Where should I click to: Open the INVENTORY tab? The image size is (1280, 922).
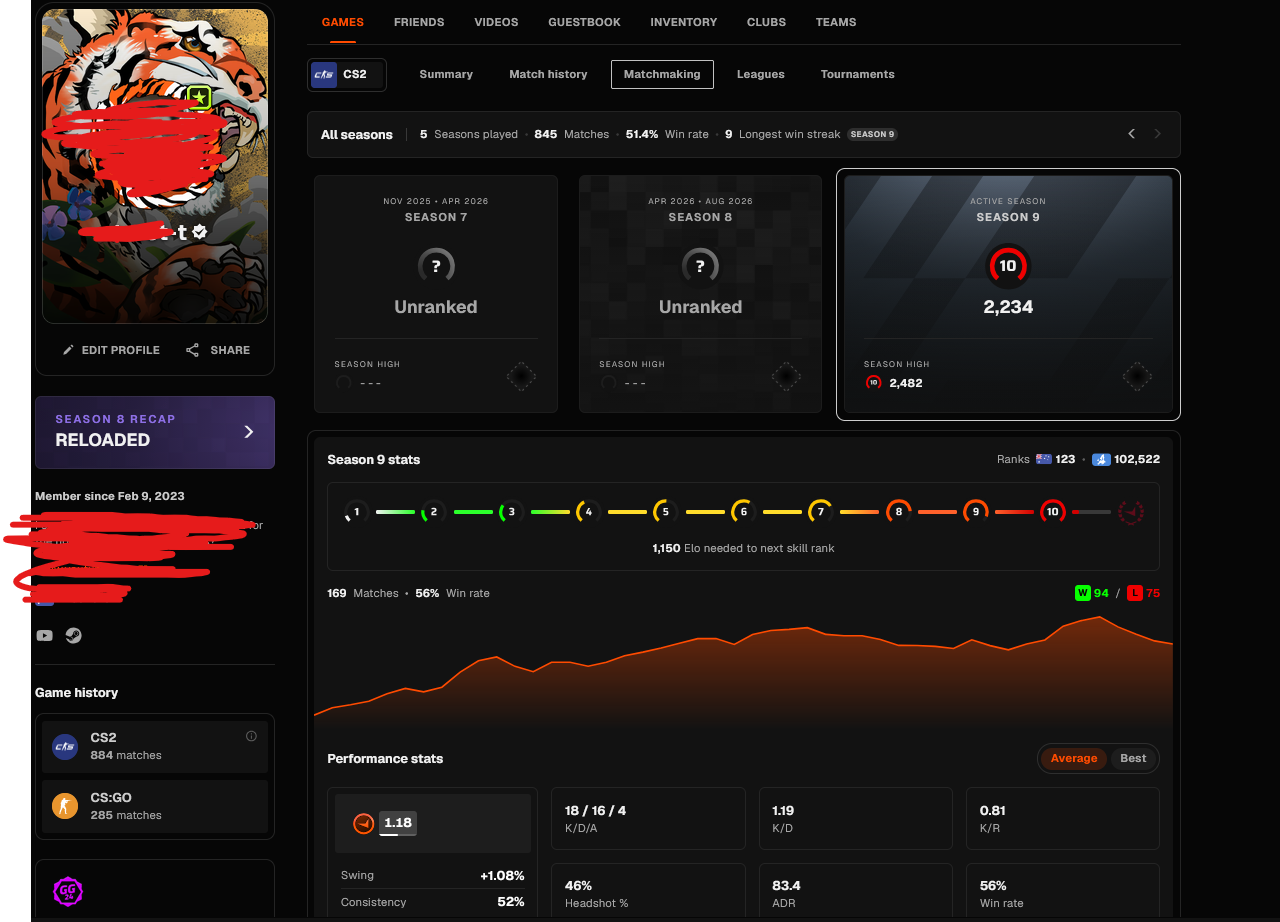(x=684, y=22)
